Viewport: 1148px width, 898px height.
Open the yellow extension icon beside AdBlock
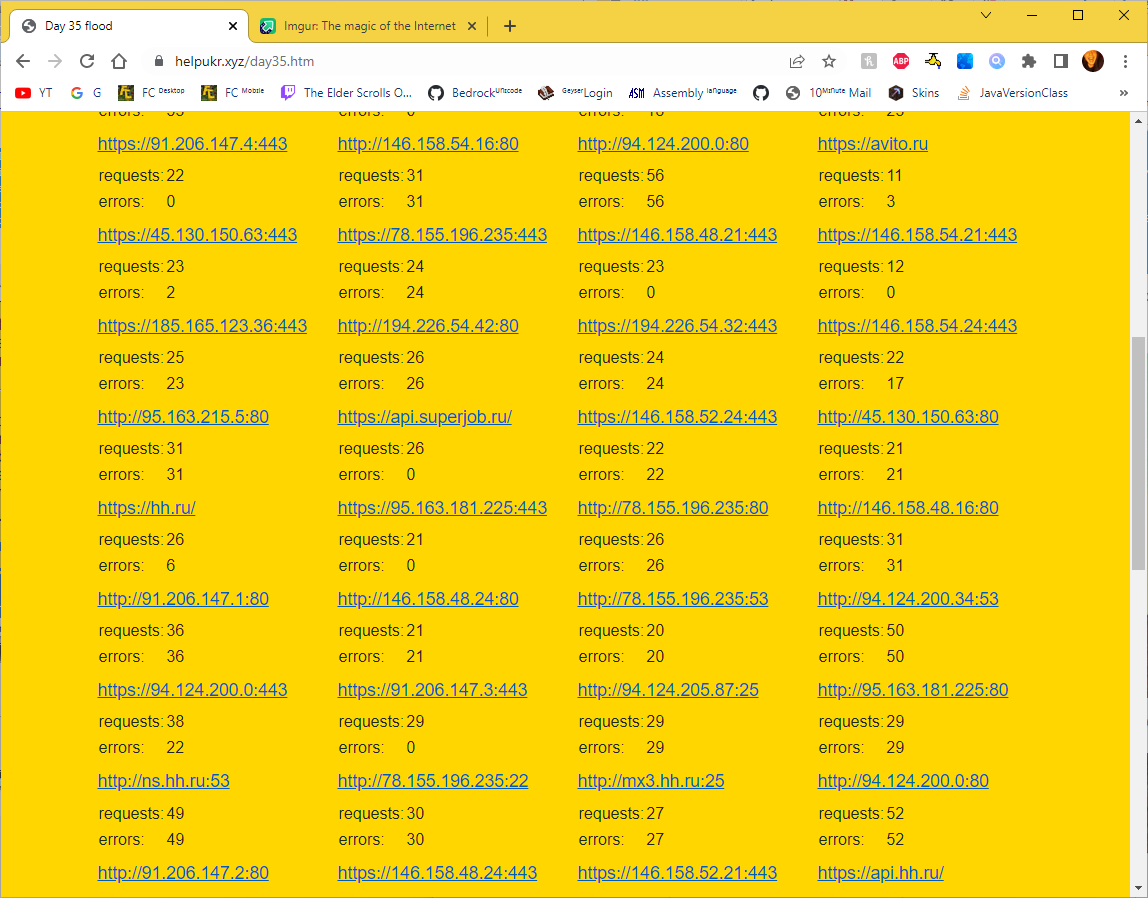click(933, 61)
